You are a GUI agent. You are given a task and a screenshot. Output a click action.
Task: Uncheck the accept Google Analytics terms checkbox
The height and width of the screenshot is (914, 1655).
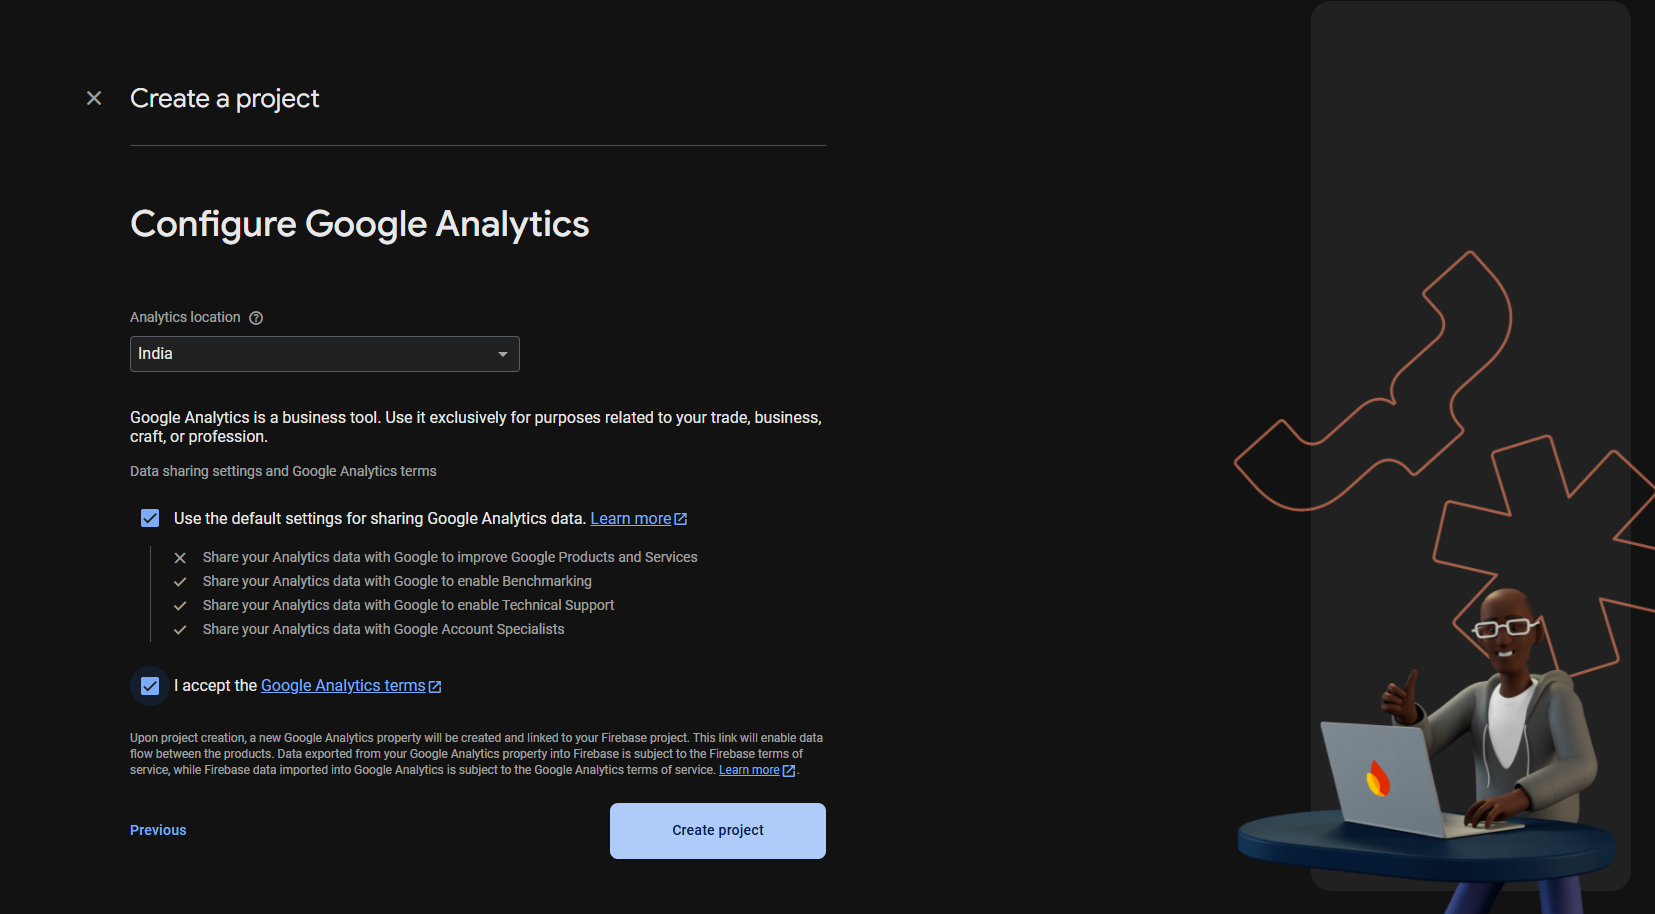point(150,686)
